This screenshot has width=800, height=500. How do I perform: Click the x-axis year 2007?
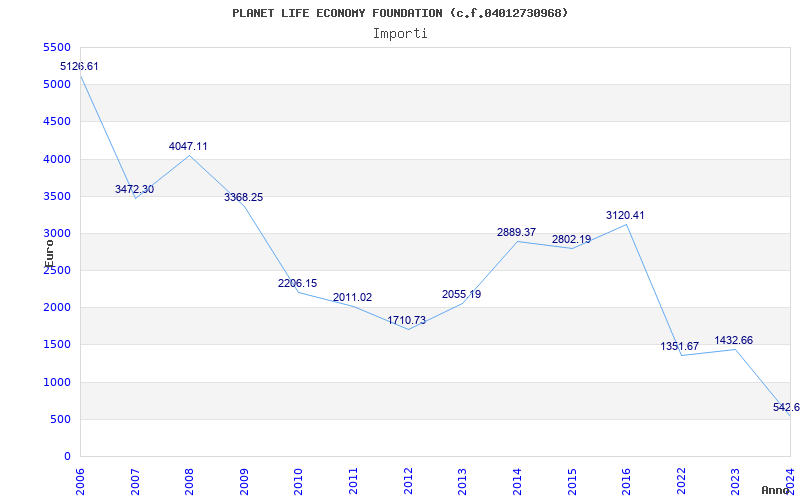tap(135, 482)
